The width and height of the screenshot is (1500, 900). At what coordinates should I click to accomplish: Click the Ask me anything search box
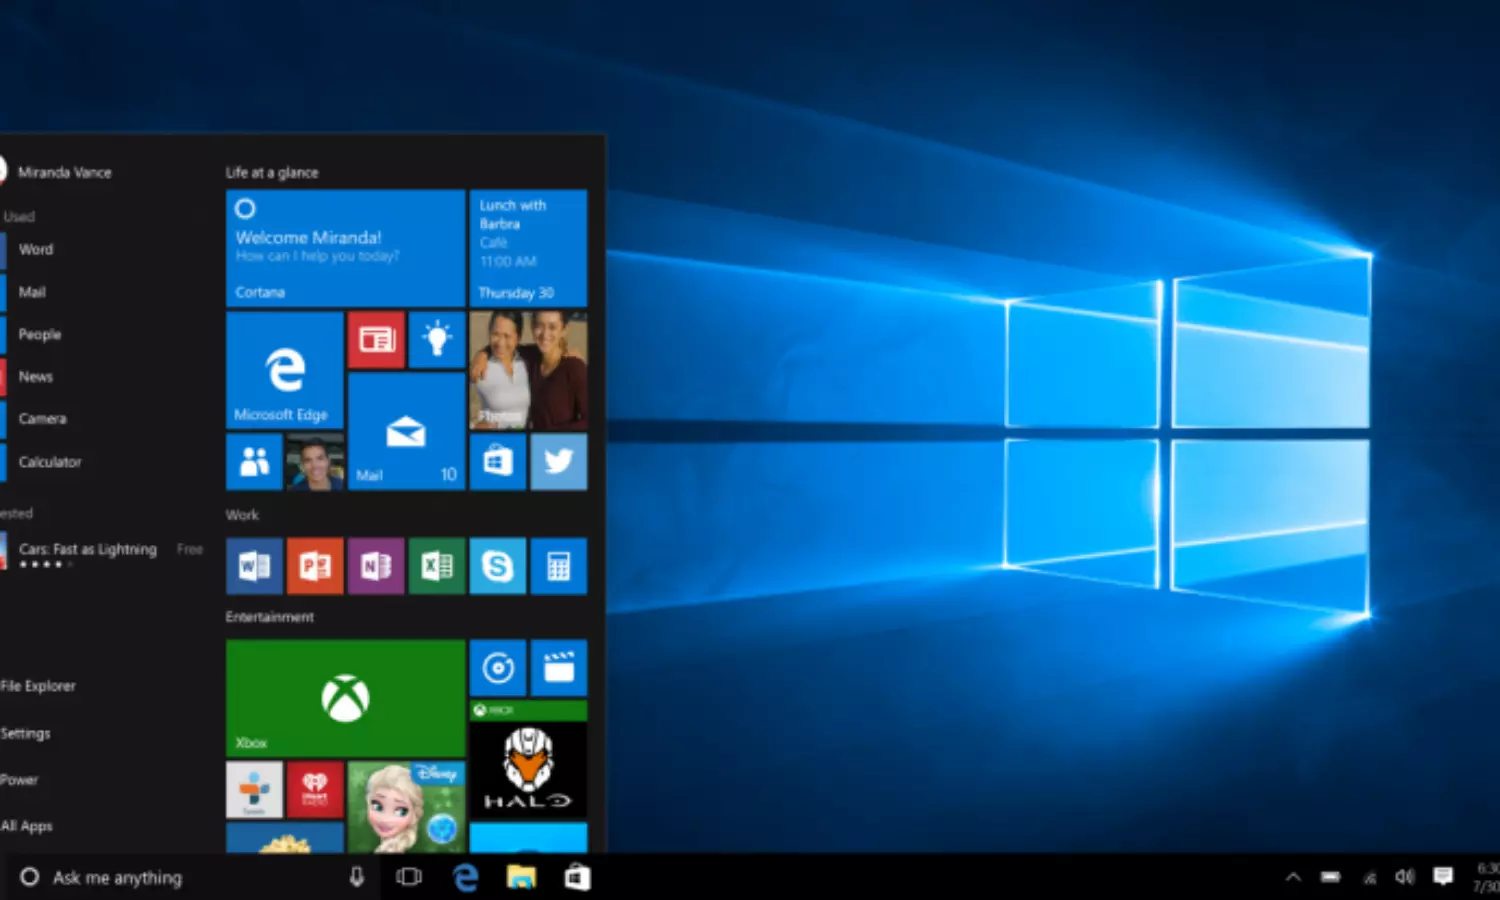[x=180, y=877]
